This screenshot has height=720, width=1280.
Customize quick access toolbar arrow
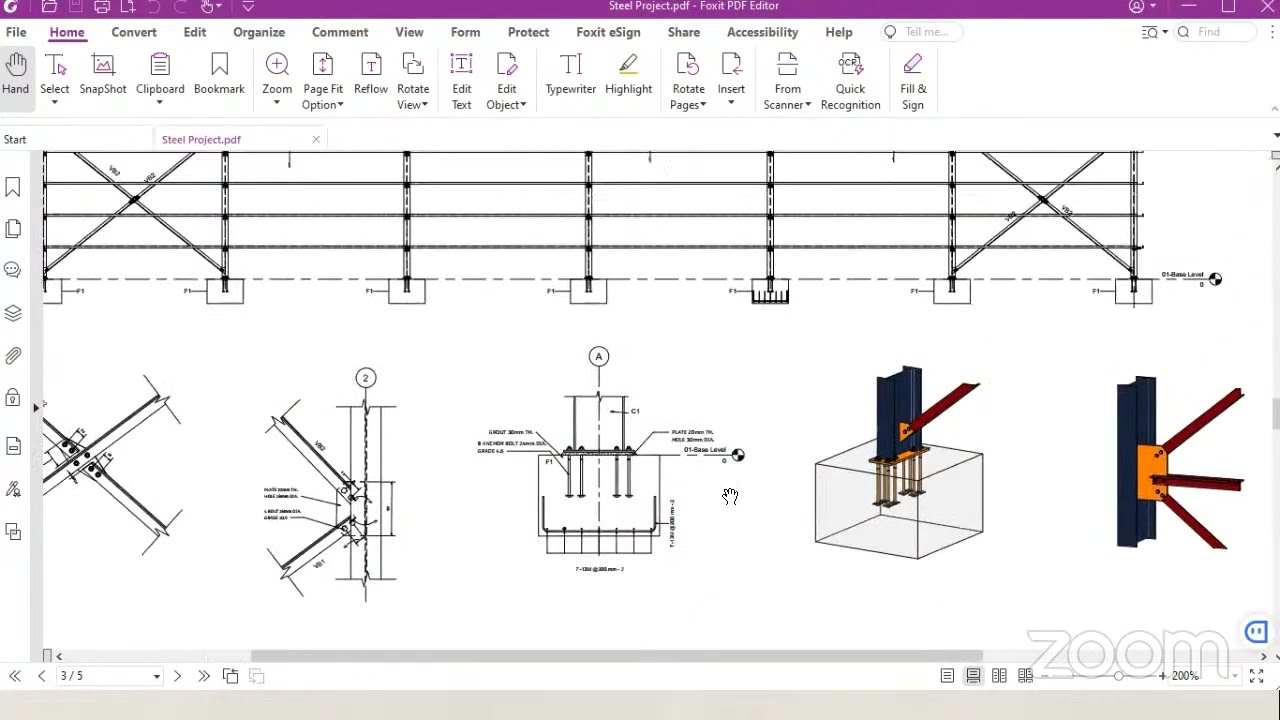(x=248, y=6)
